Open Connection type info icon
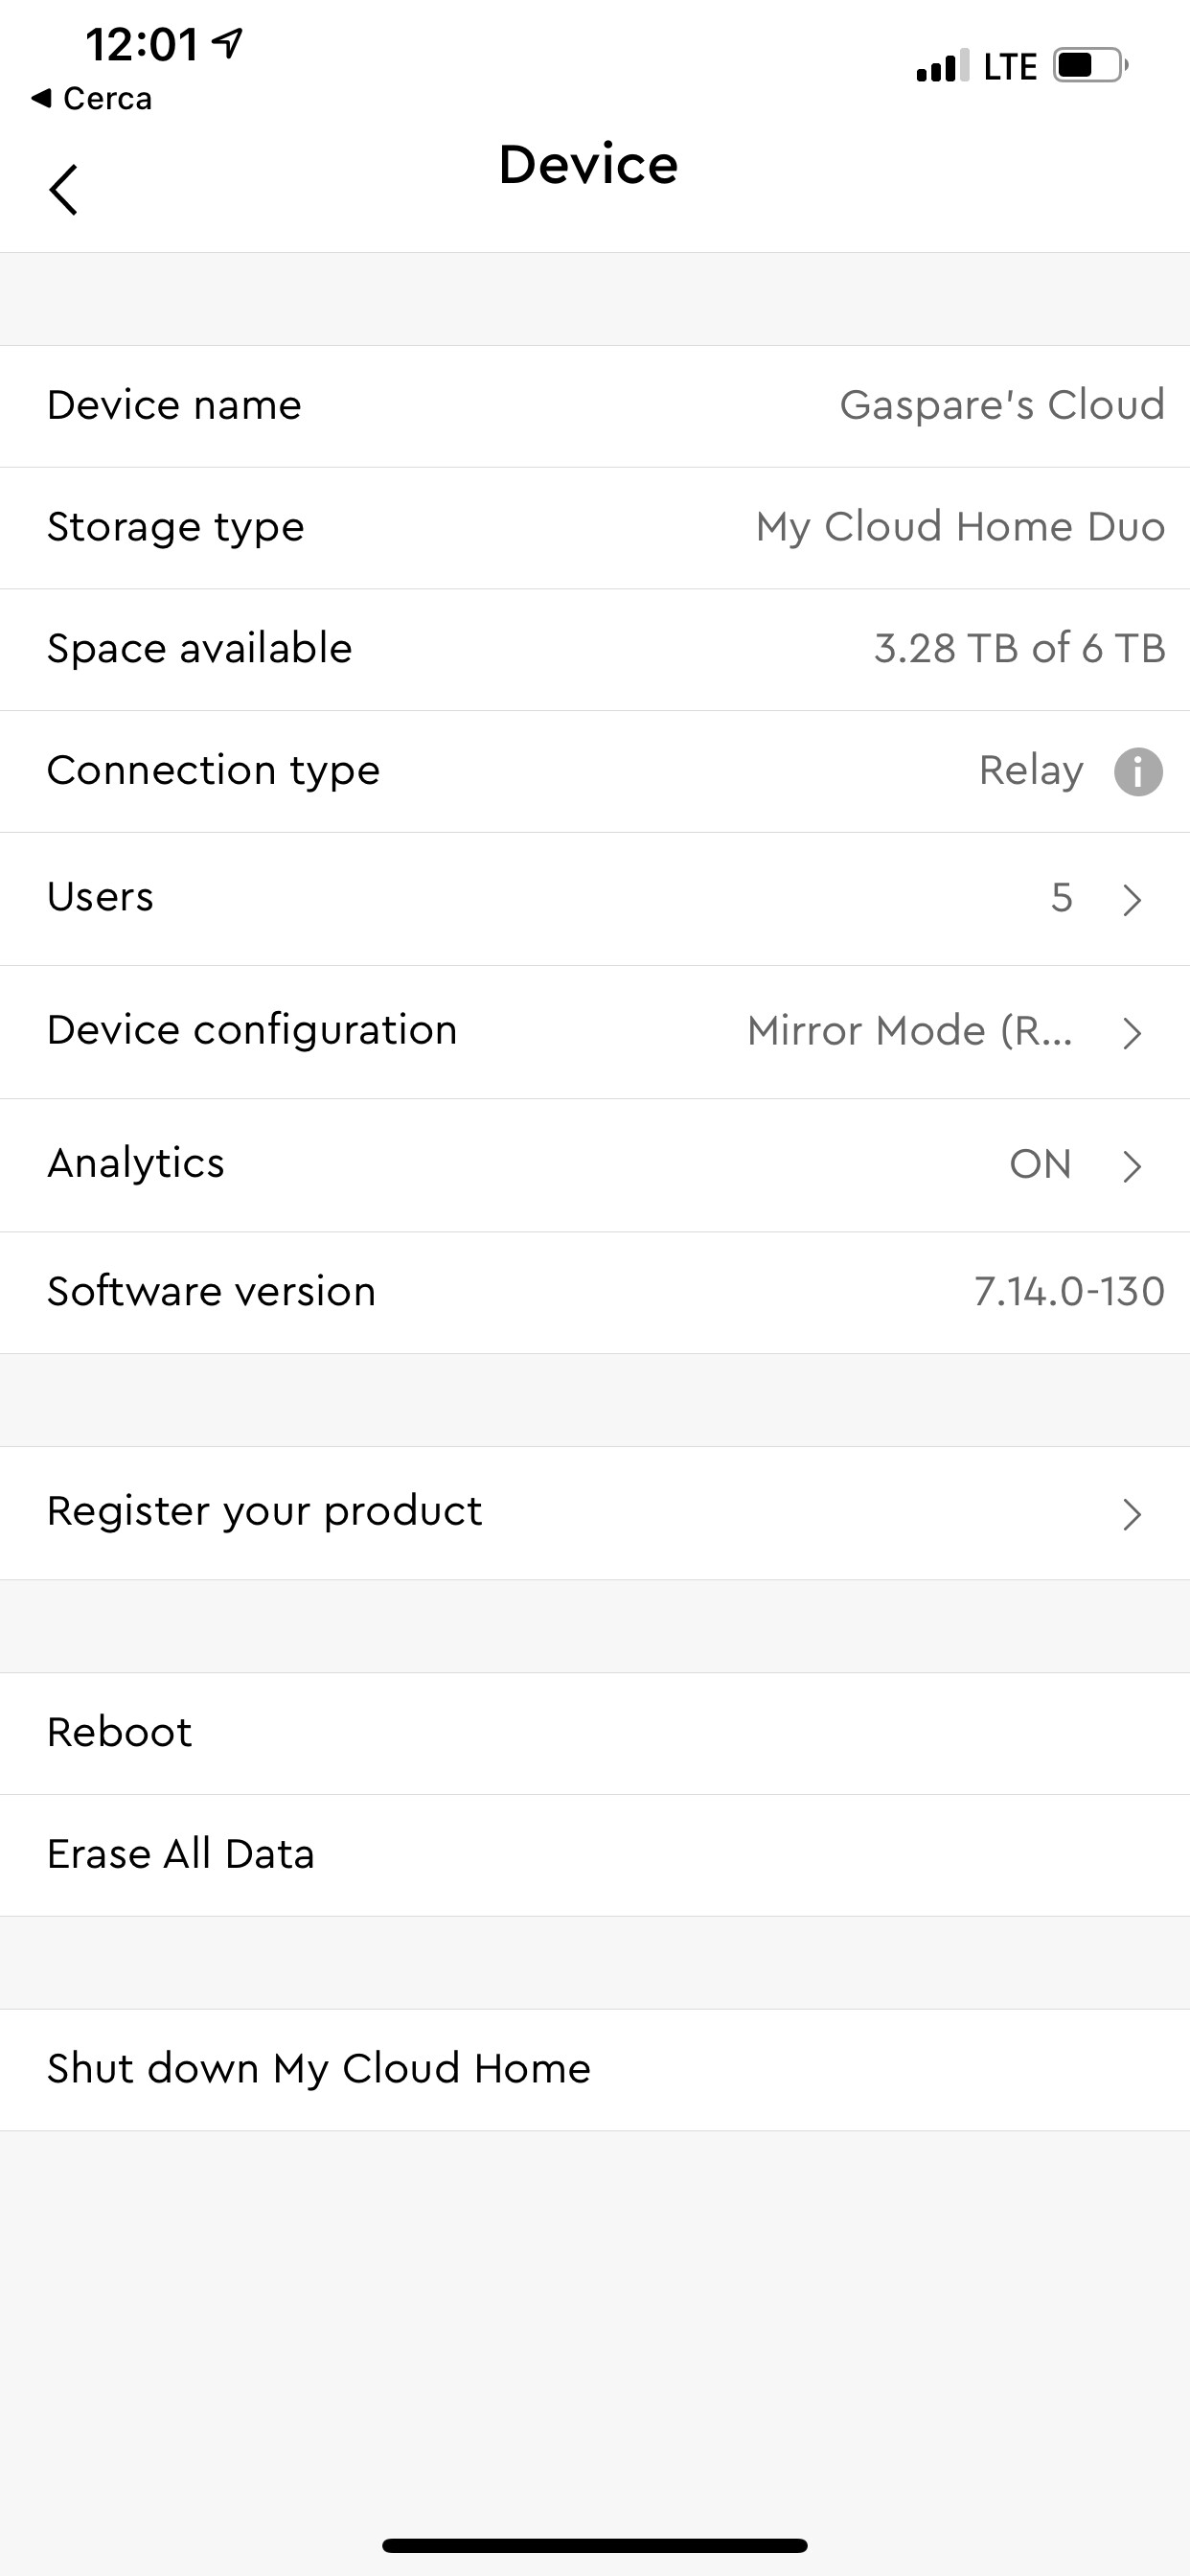Image resolution: width=1190 pixels, height=2576 pixels. click(1138, 772)
